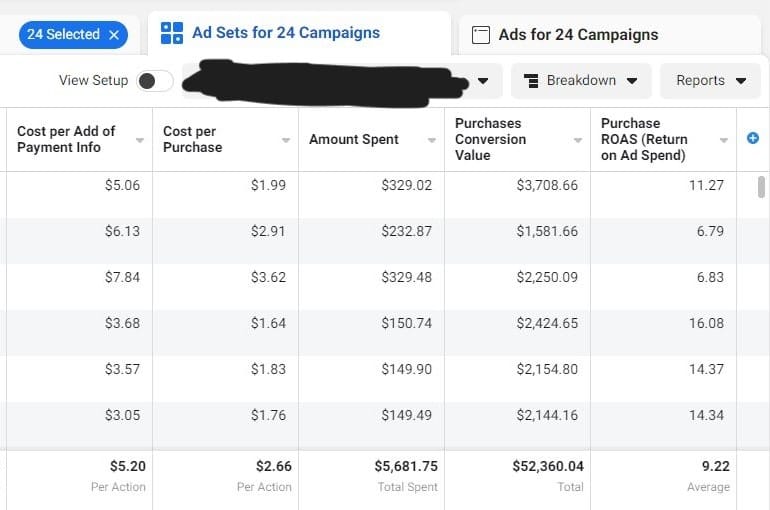
Task: Sort by Purchase ROAS arrow
Action: click(723, 140)
